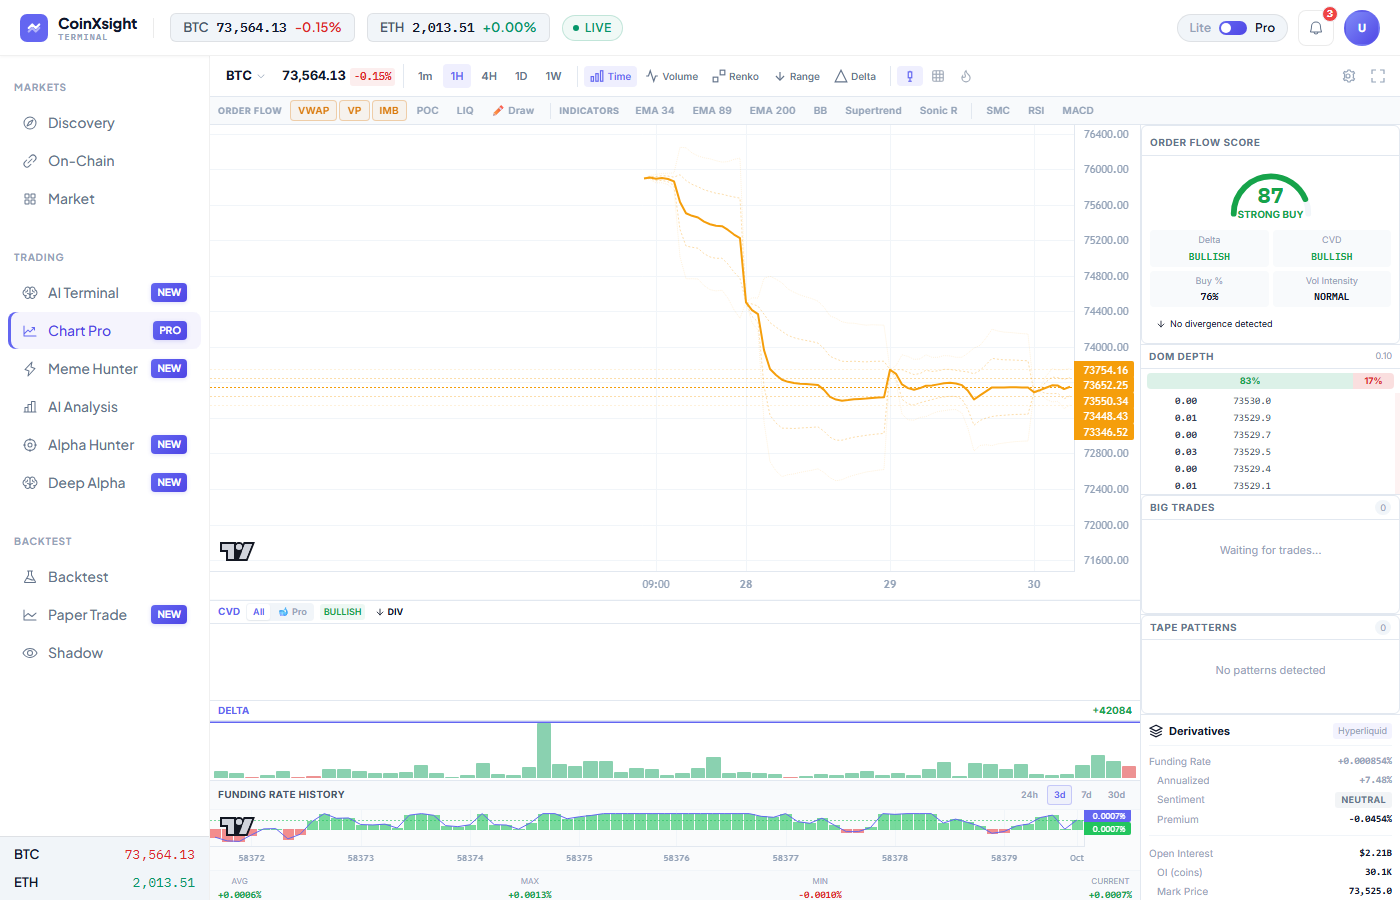Screen dimensions: 1400x900
Task: Select the grid layout icon
Action: (938, 76)
